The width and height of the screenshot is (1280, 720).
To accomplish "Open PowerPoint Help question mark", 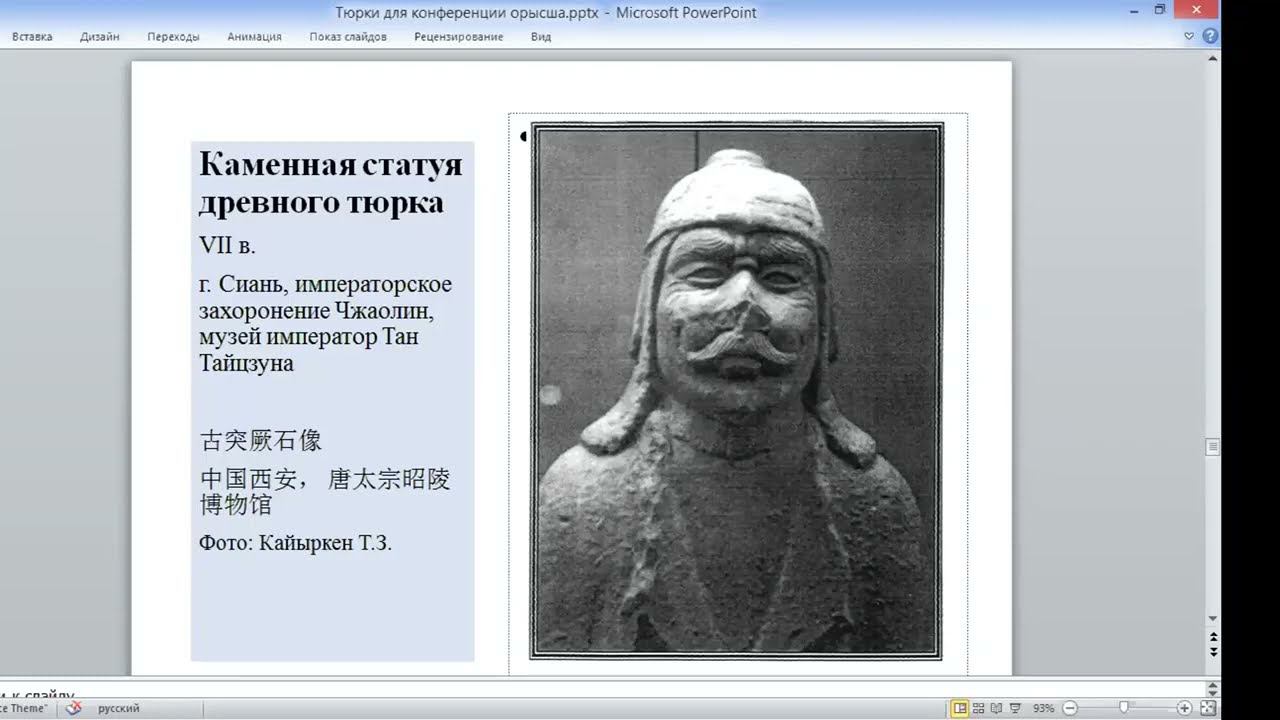I will pos(1210,36).
